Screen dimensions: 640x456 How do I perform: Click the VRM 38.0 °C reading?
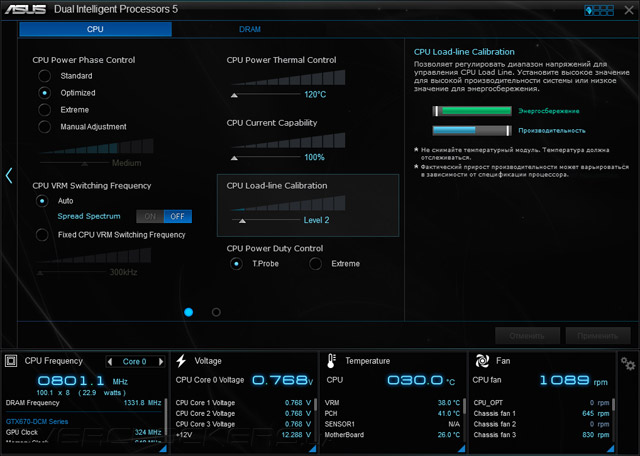click(449, 403)
